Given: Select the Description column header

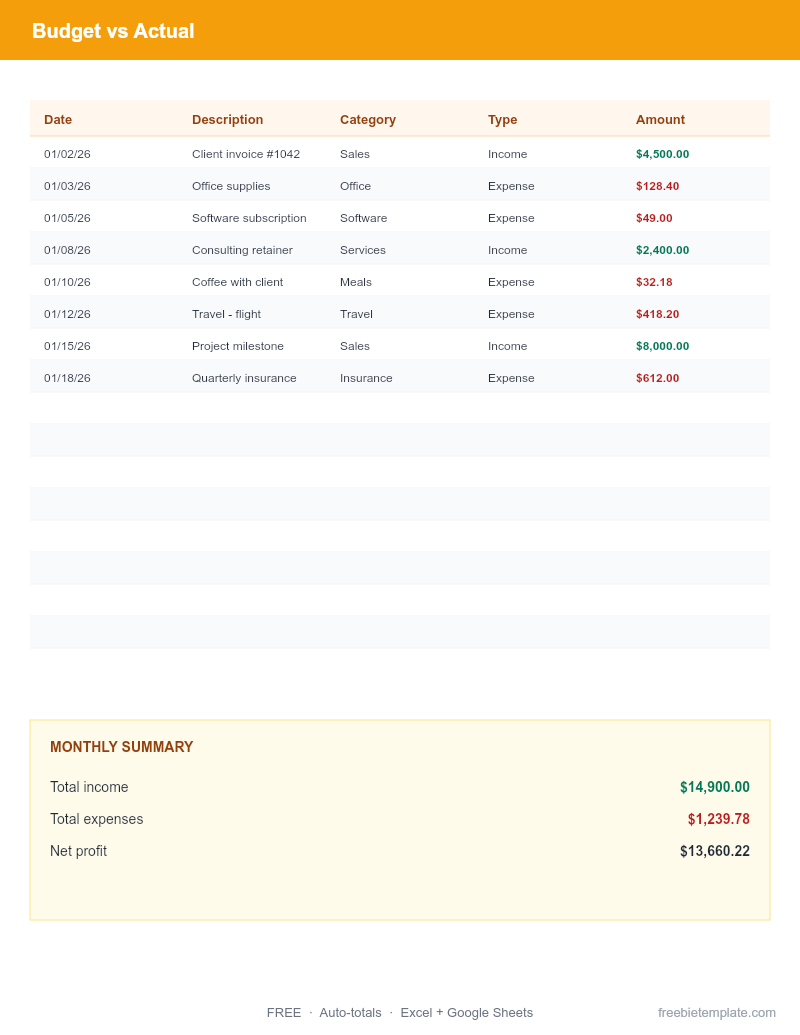Looking at the screenshot, I should 228,119.
